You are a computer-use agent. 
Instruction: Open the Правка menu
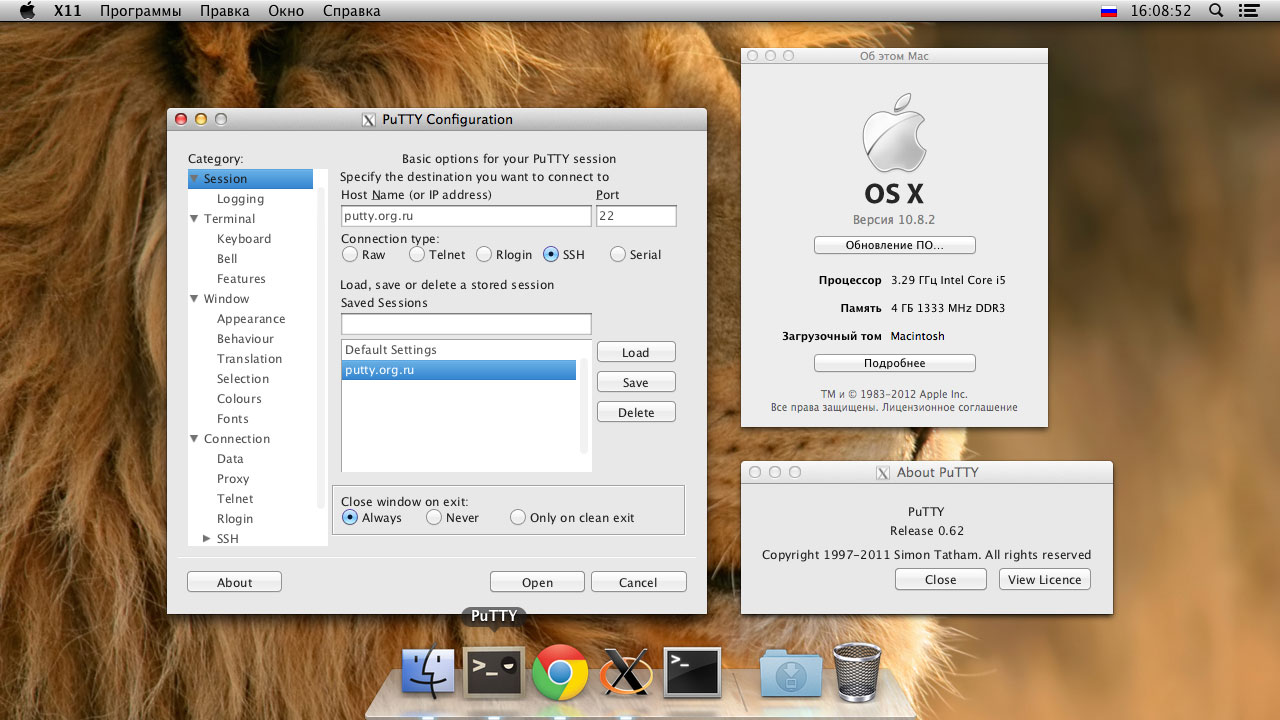click(x=225, y=11)
